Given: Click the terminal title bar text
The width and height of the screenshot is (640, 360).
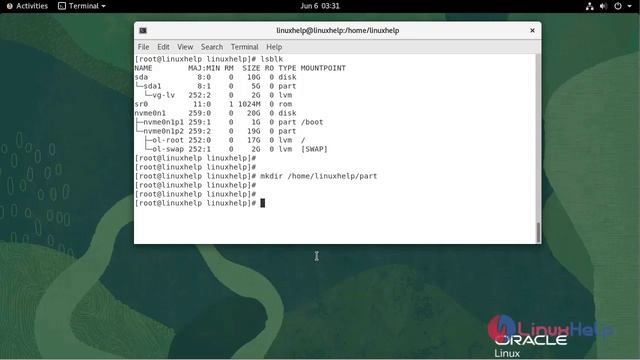Looking at the screenshot, I should click(x=338, y=31).
